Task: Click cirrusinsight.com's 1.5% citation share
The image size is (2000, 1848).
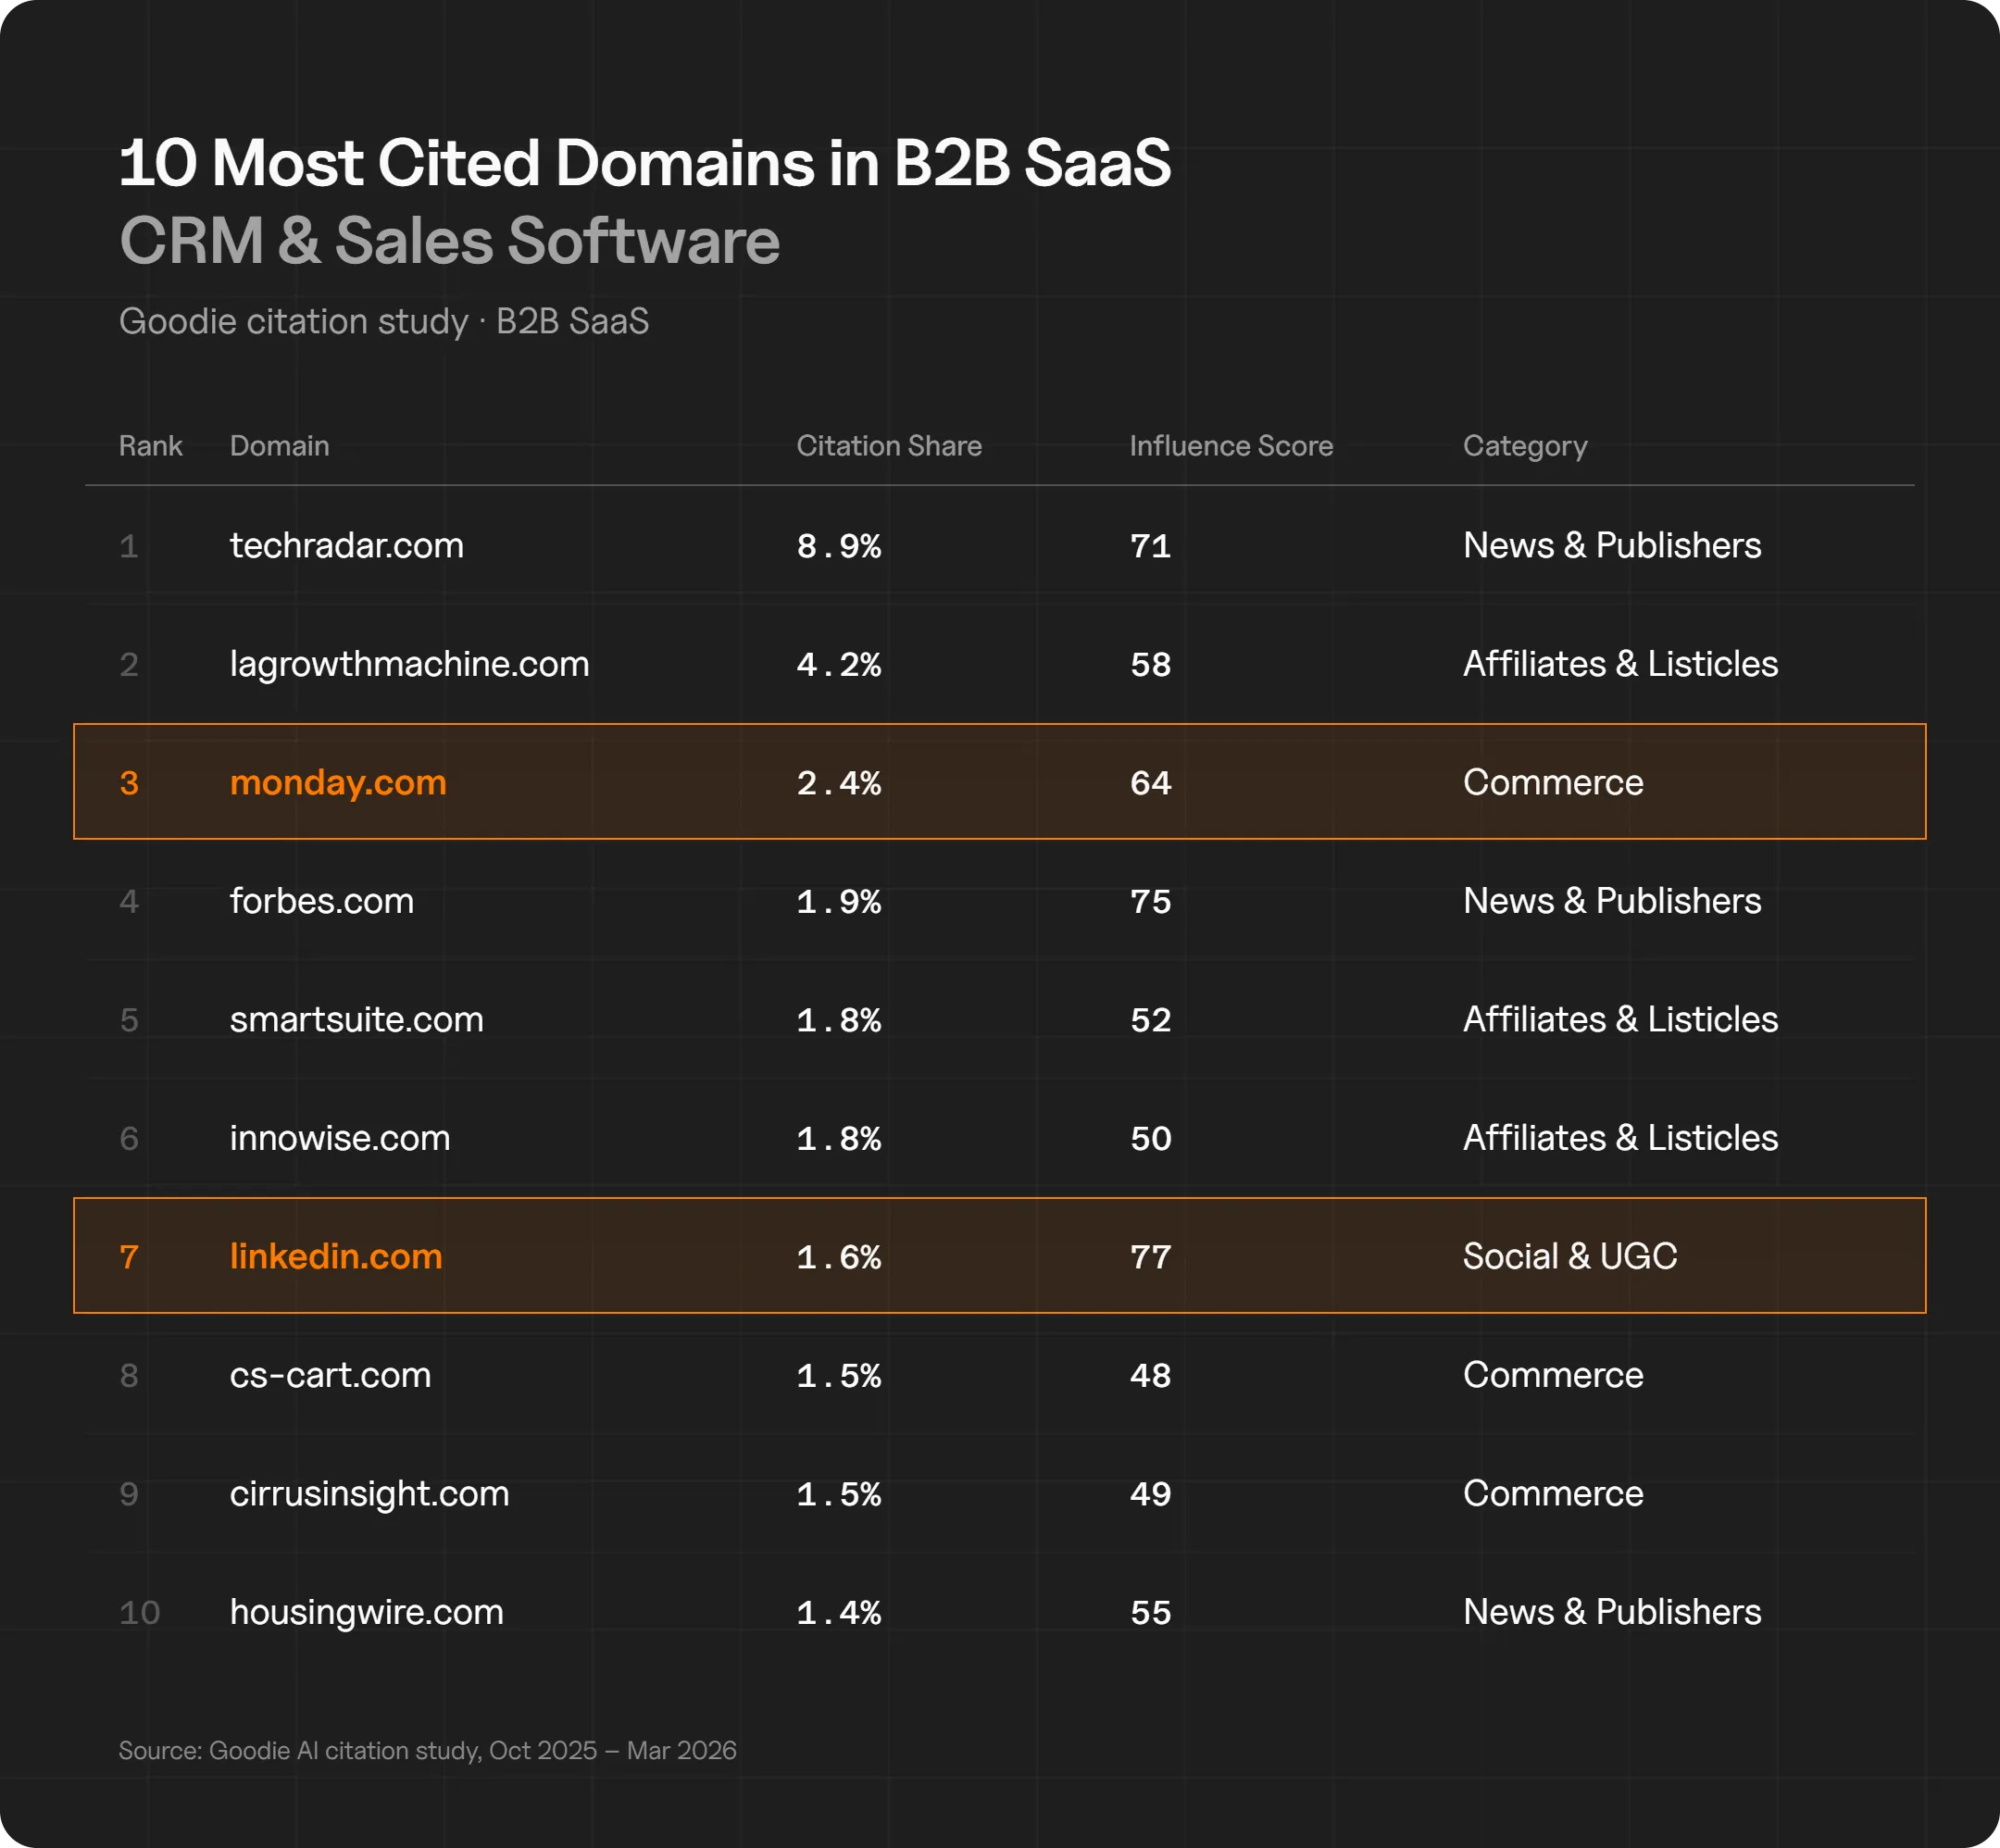Action: tap(838, 1494)
